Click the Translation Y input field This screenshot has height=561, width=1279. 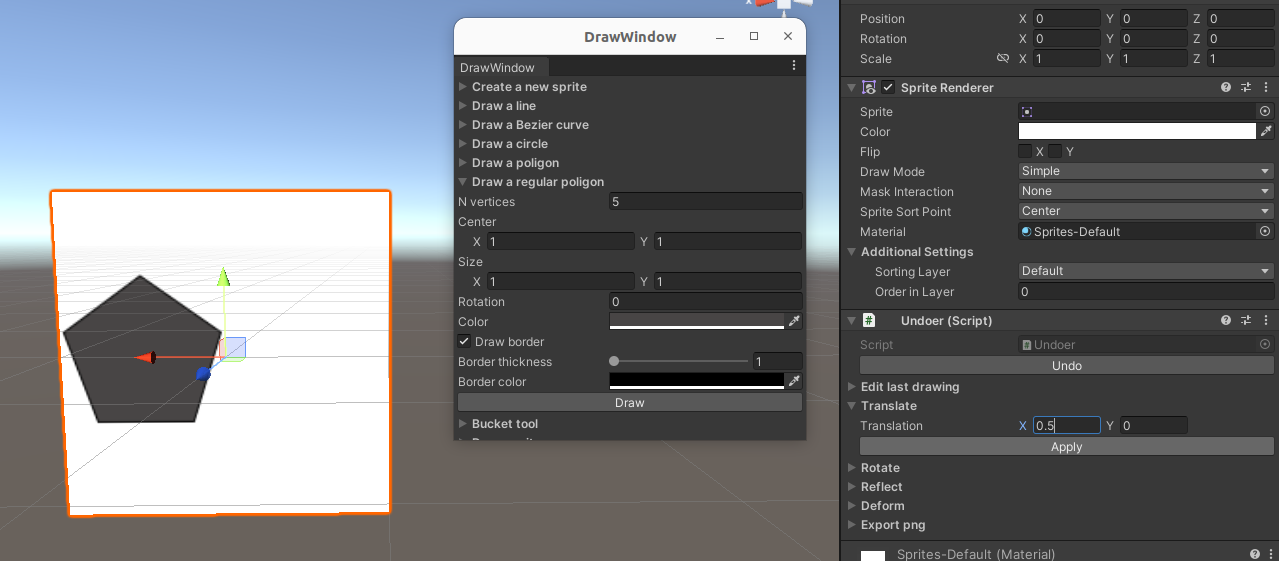coord(1154,426)
